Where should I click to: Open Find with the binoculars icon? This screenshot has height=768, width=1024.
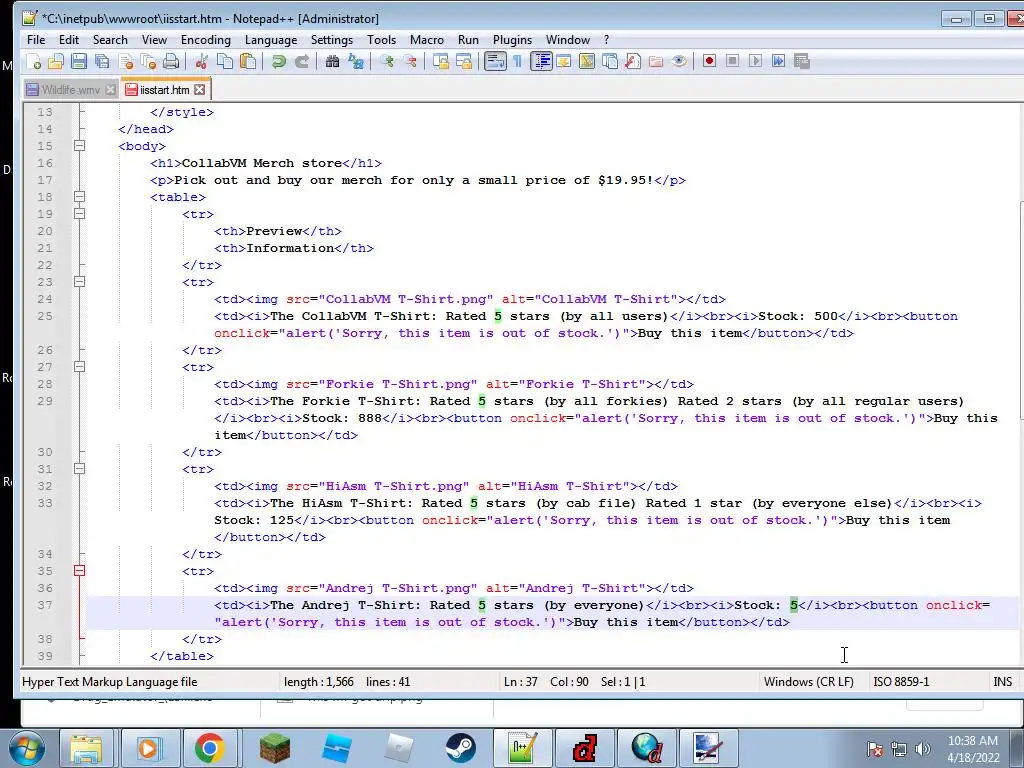(332, 61)
